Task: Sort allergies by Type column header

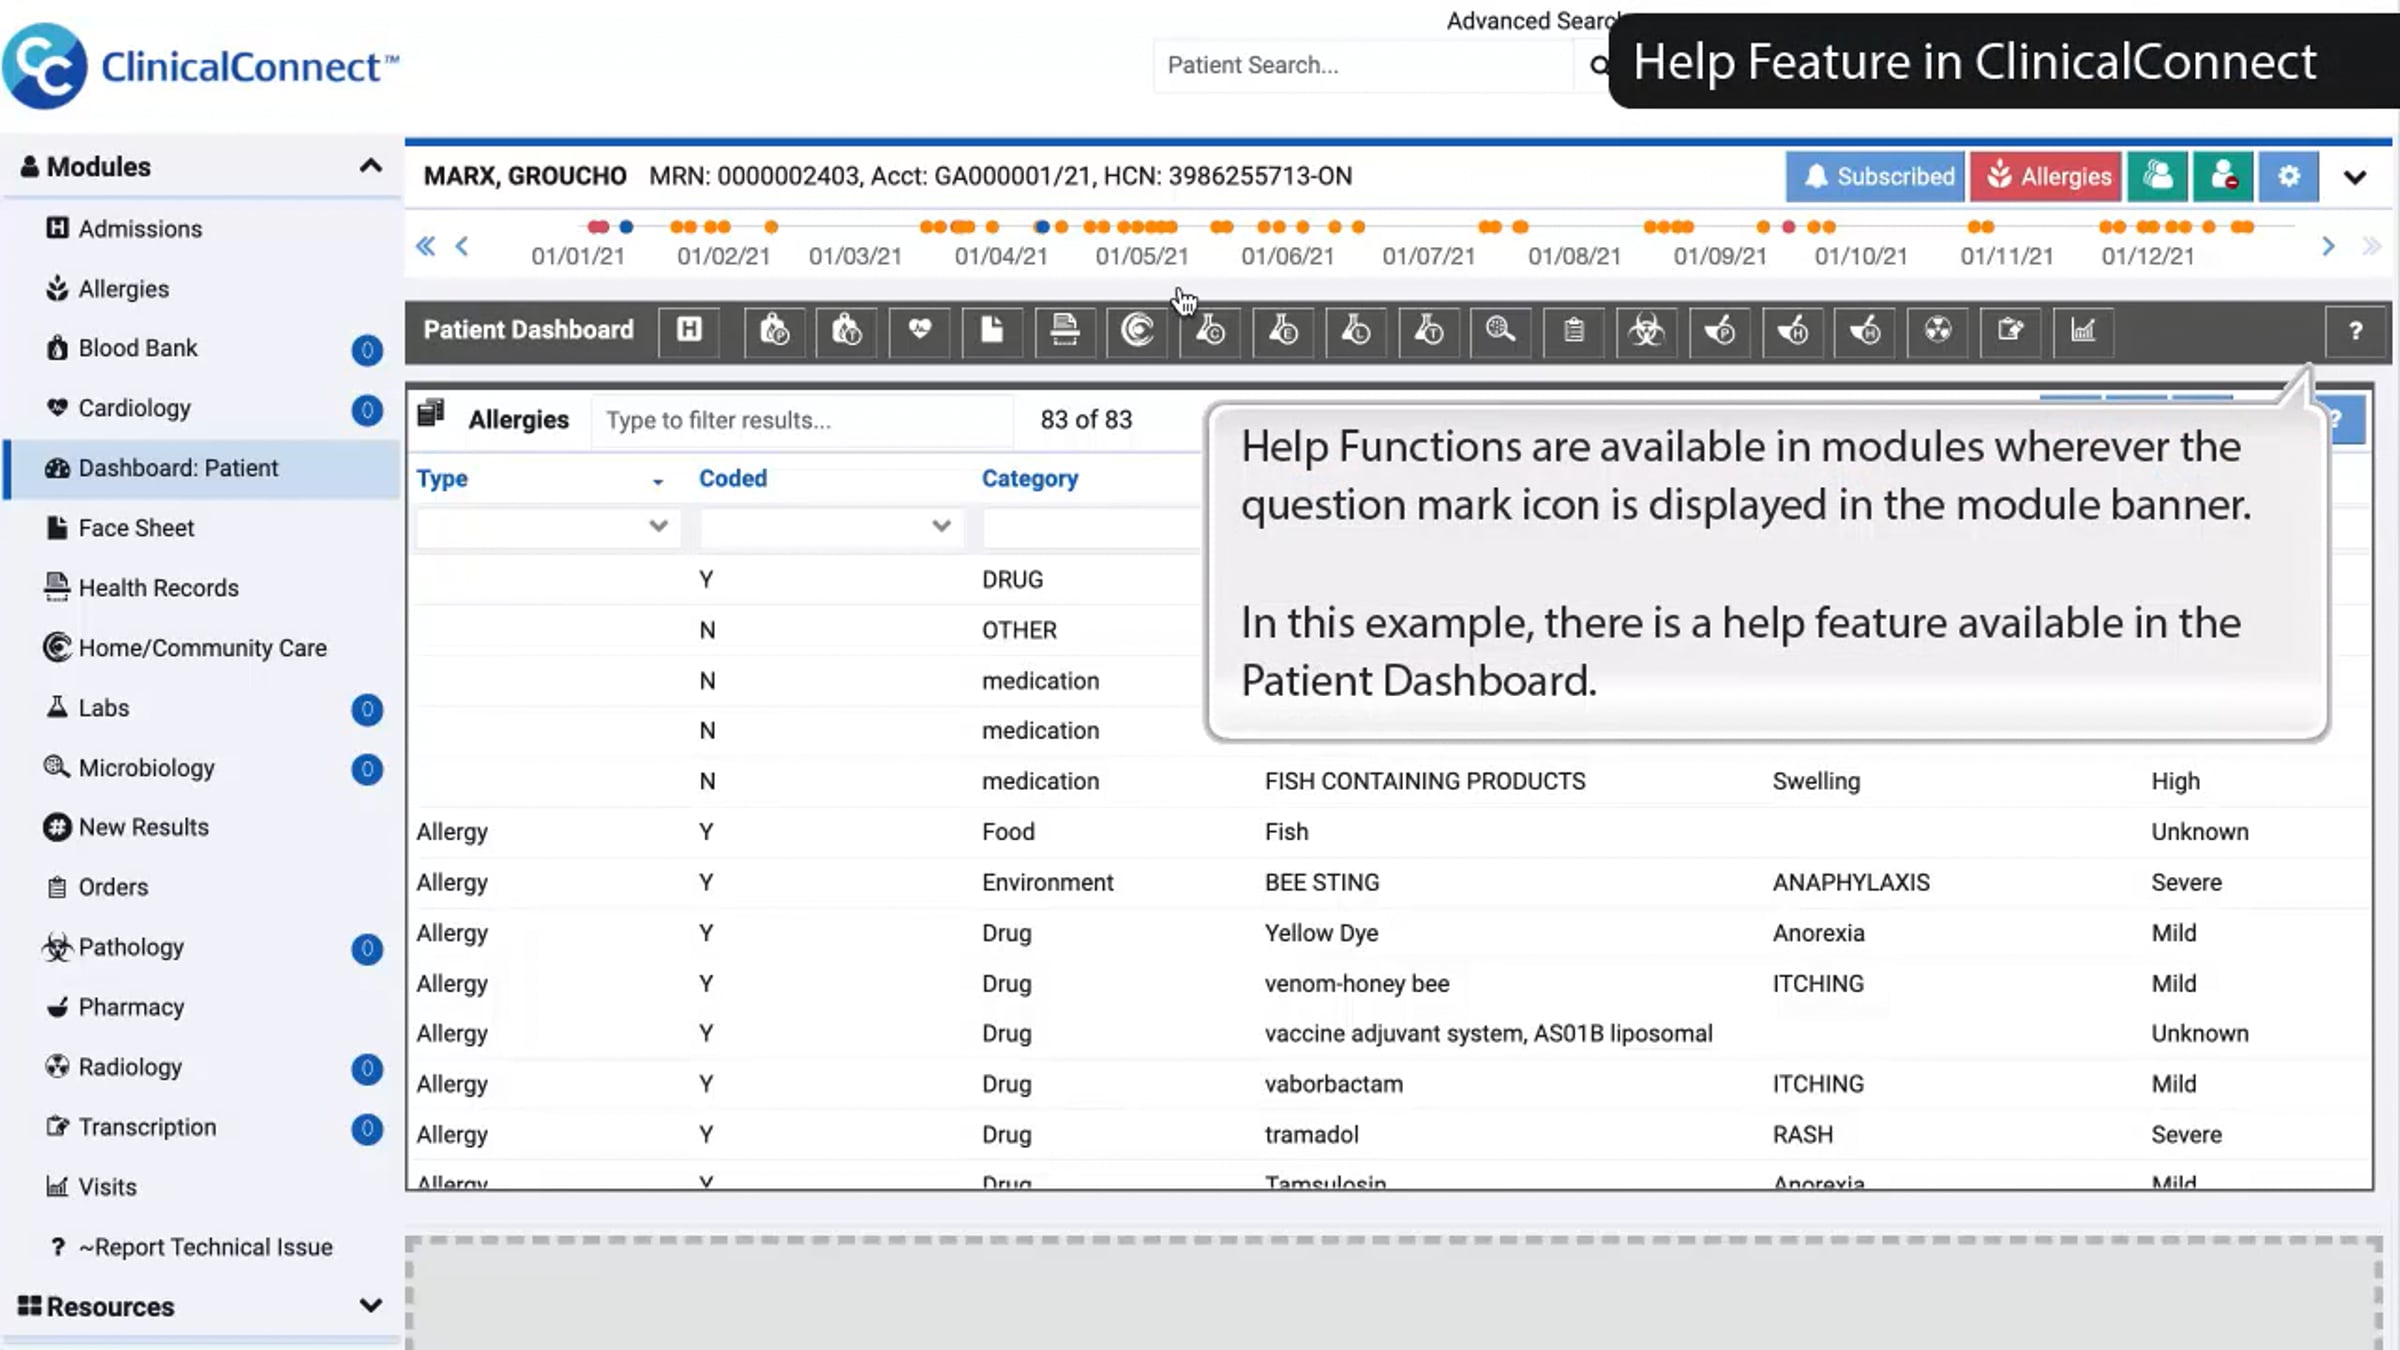Action: 442,479
